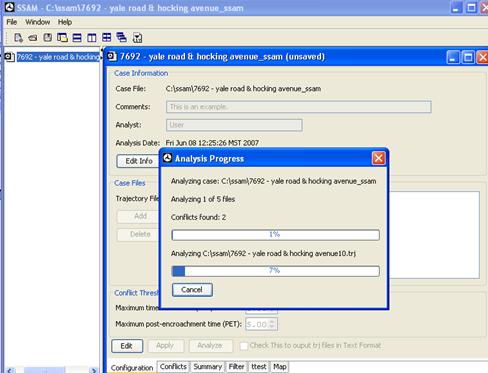488x373 pixels.
Task: Click the Save disk toolbar icon
Action: click(x=48, y=37)
